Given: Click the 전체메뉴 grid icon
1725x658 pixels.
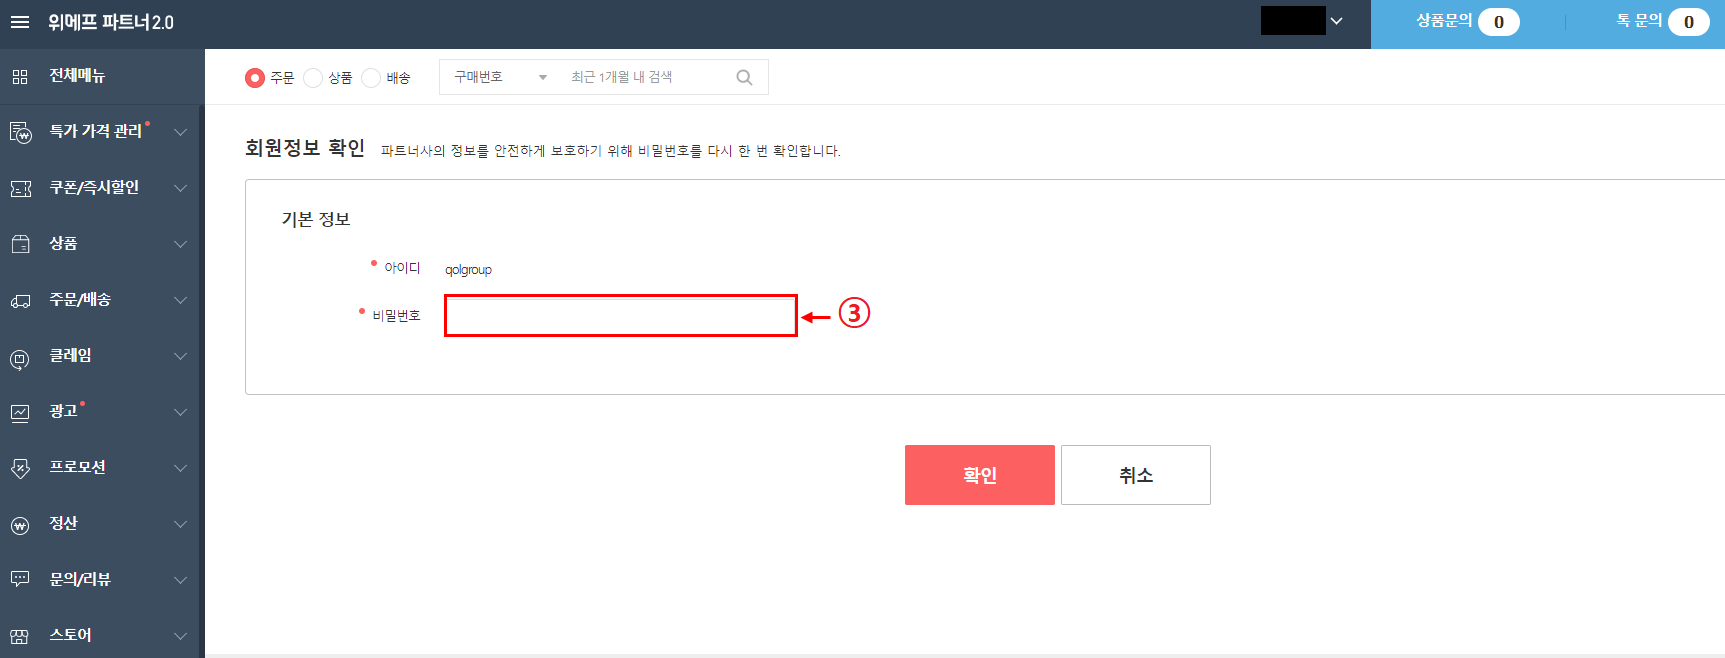Looking at the screenshot, I should (x=20, y=76).
